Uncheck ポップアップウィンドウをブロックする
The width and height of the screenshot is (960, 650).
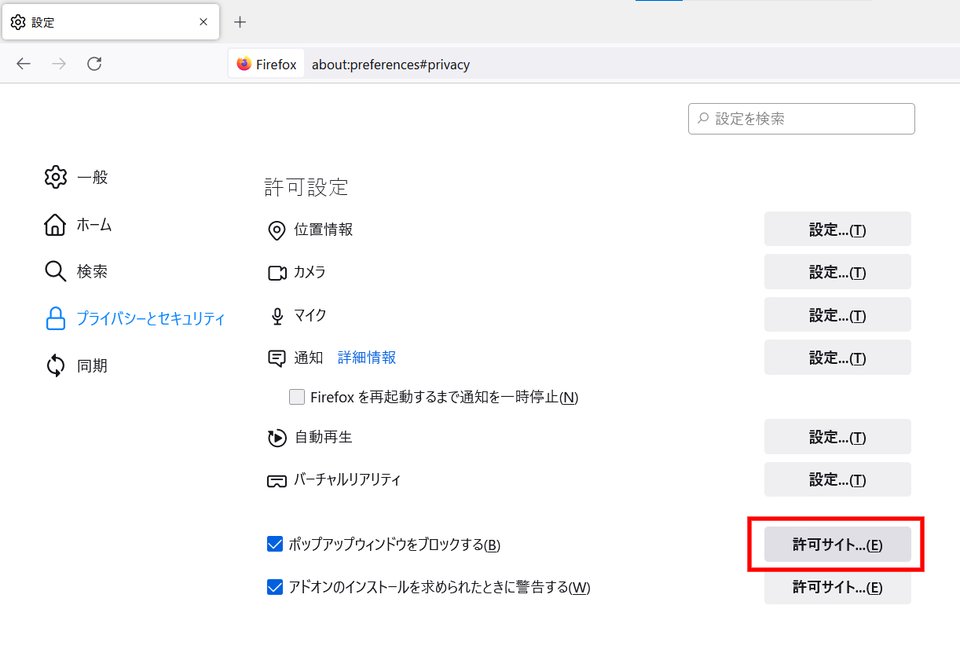[x=275, y=544]
